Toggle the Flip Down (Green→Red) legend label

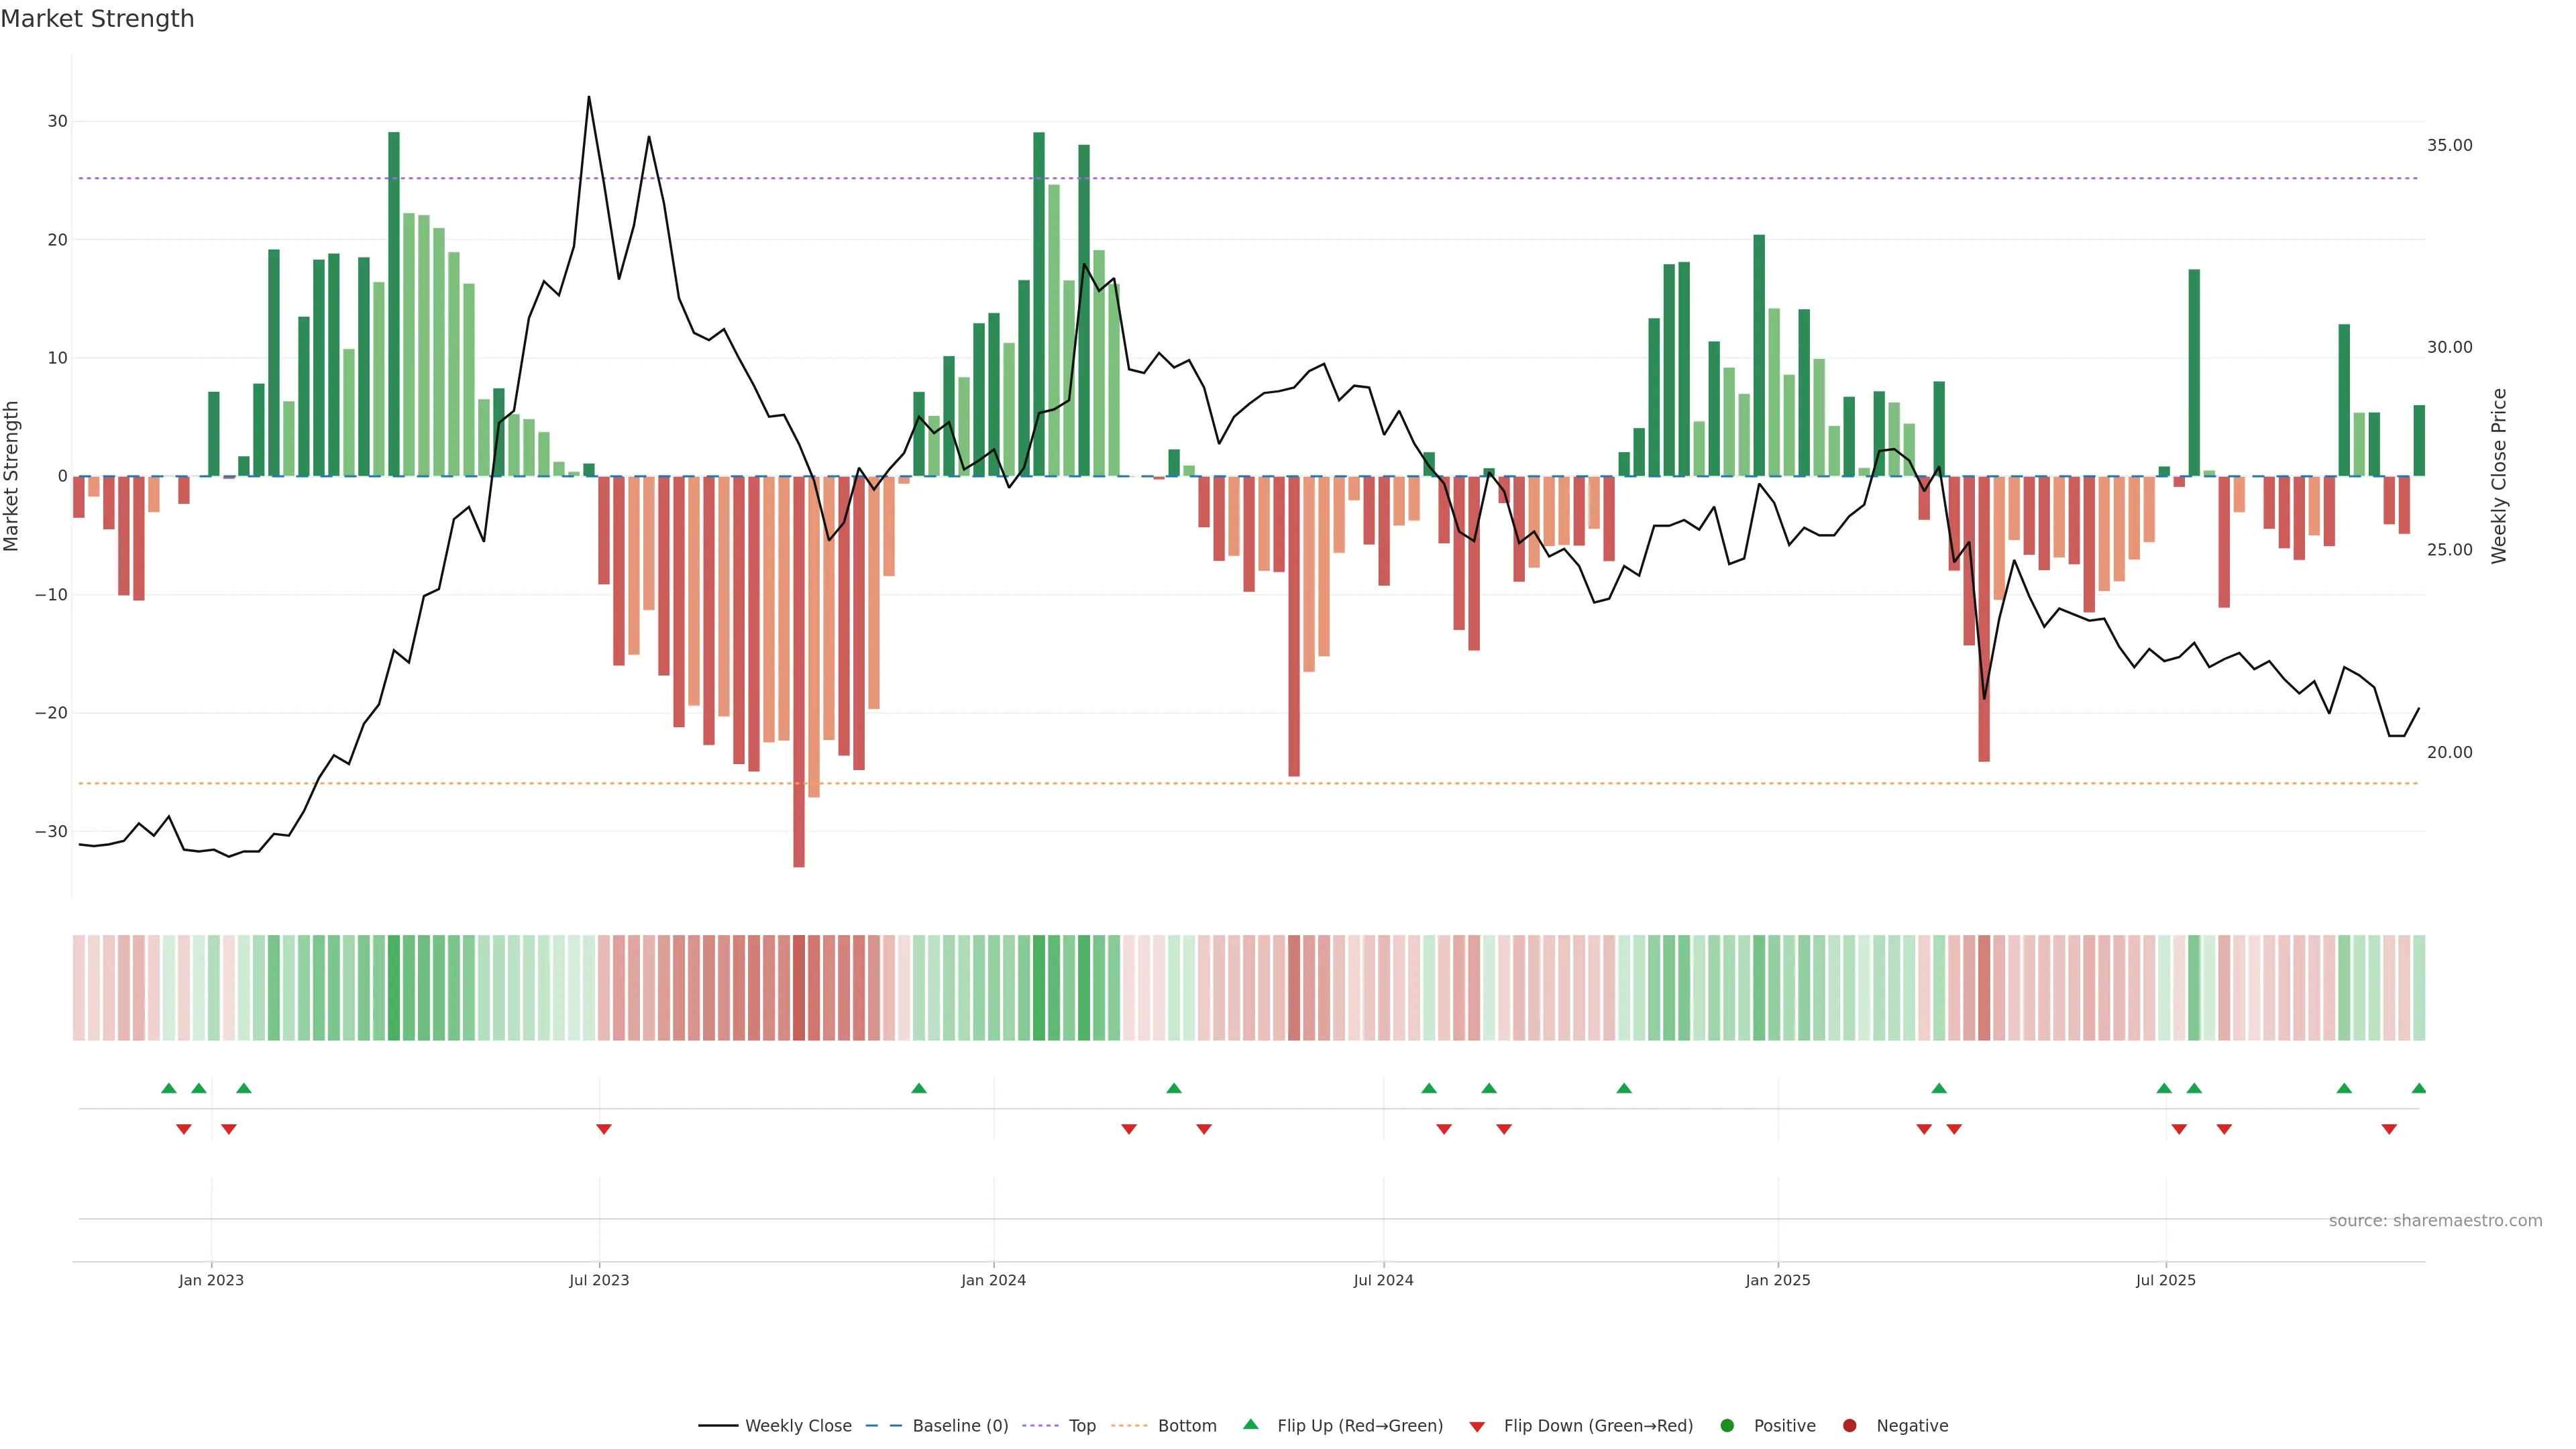1598,1425
